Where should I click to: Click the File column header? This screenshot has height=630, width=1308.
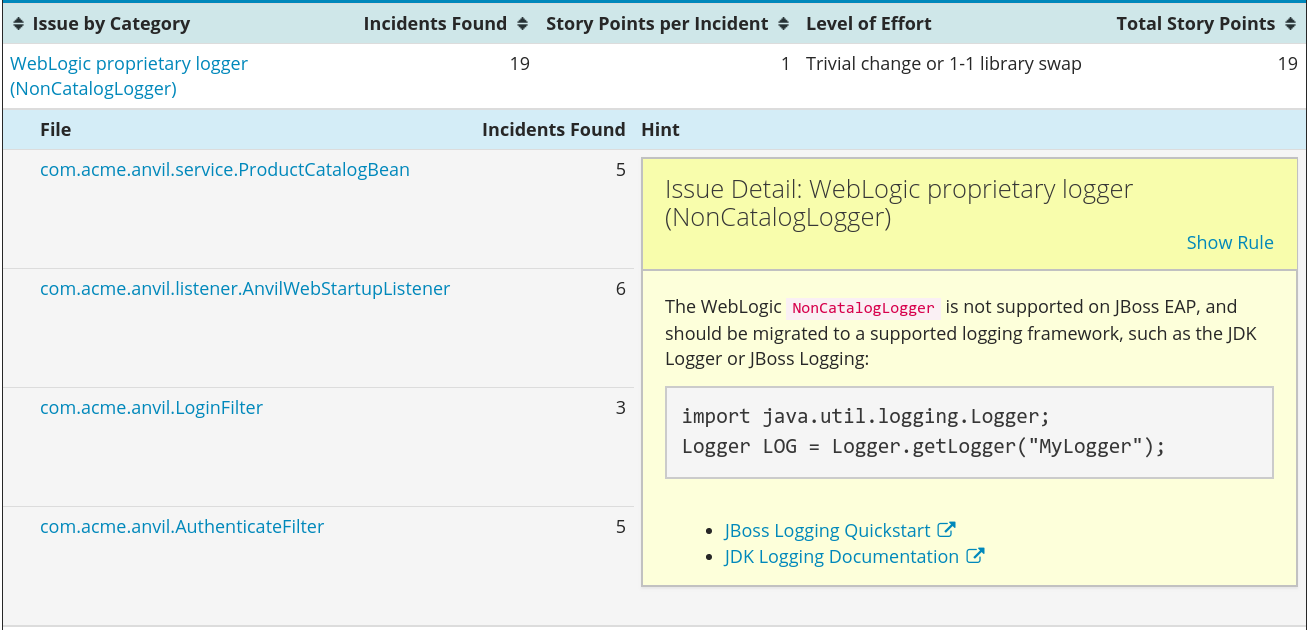(x=56, y=130)
